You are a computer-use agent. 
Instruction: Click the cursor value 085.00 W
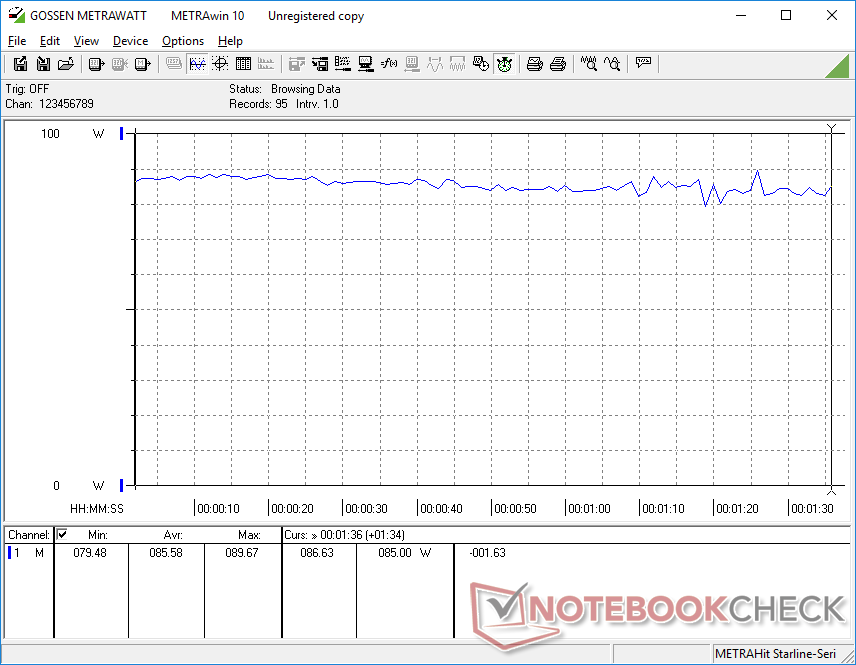tap(405, 553)
